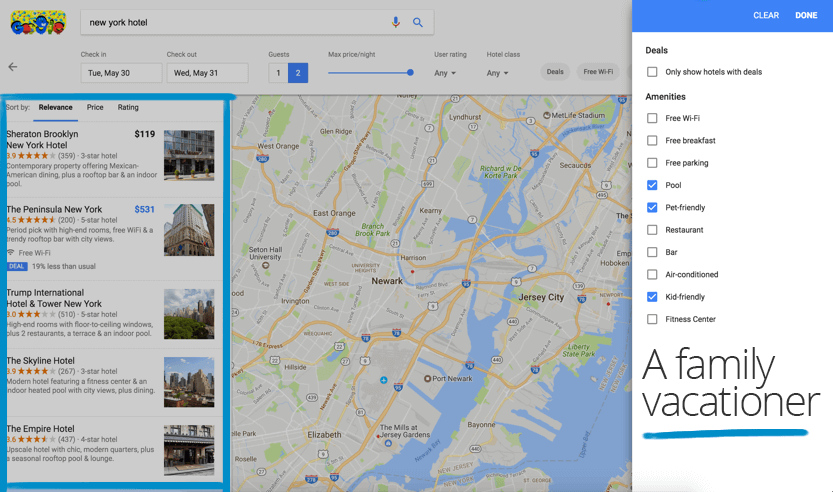Viewport: 833px width, 492px height.
Task: Open The Skyline Hotel photo
Action: (189, 382)
